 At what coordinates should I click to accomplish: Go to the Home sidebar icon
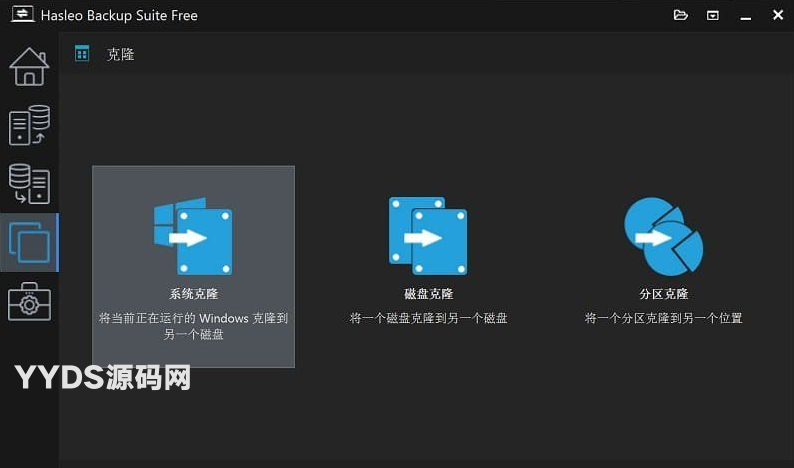pos(29,66)
